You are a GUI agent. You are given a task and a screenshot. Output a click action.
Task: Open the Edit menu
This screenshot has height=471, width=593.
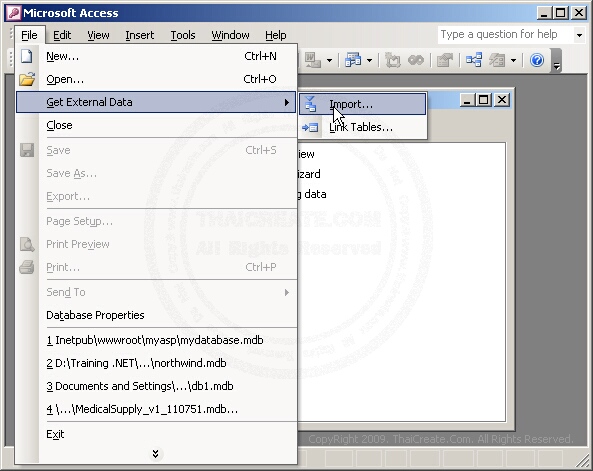click(62, 35)
